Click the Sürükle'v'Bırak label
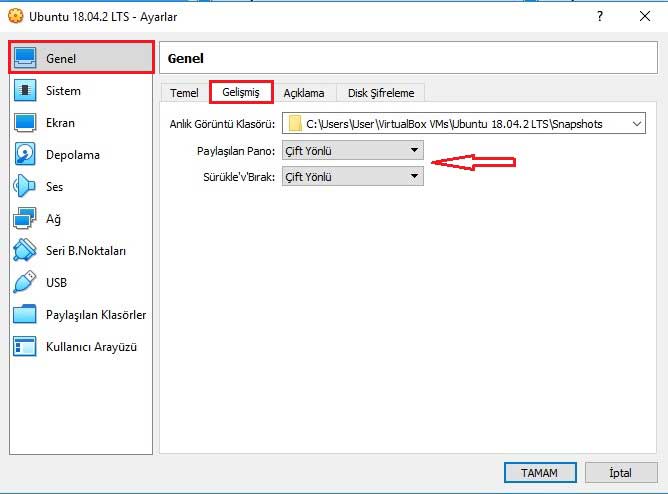The image size is (668, 494). pyautogui.click(x=239, y=177)
